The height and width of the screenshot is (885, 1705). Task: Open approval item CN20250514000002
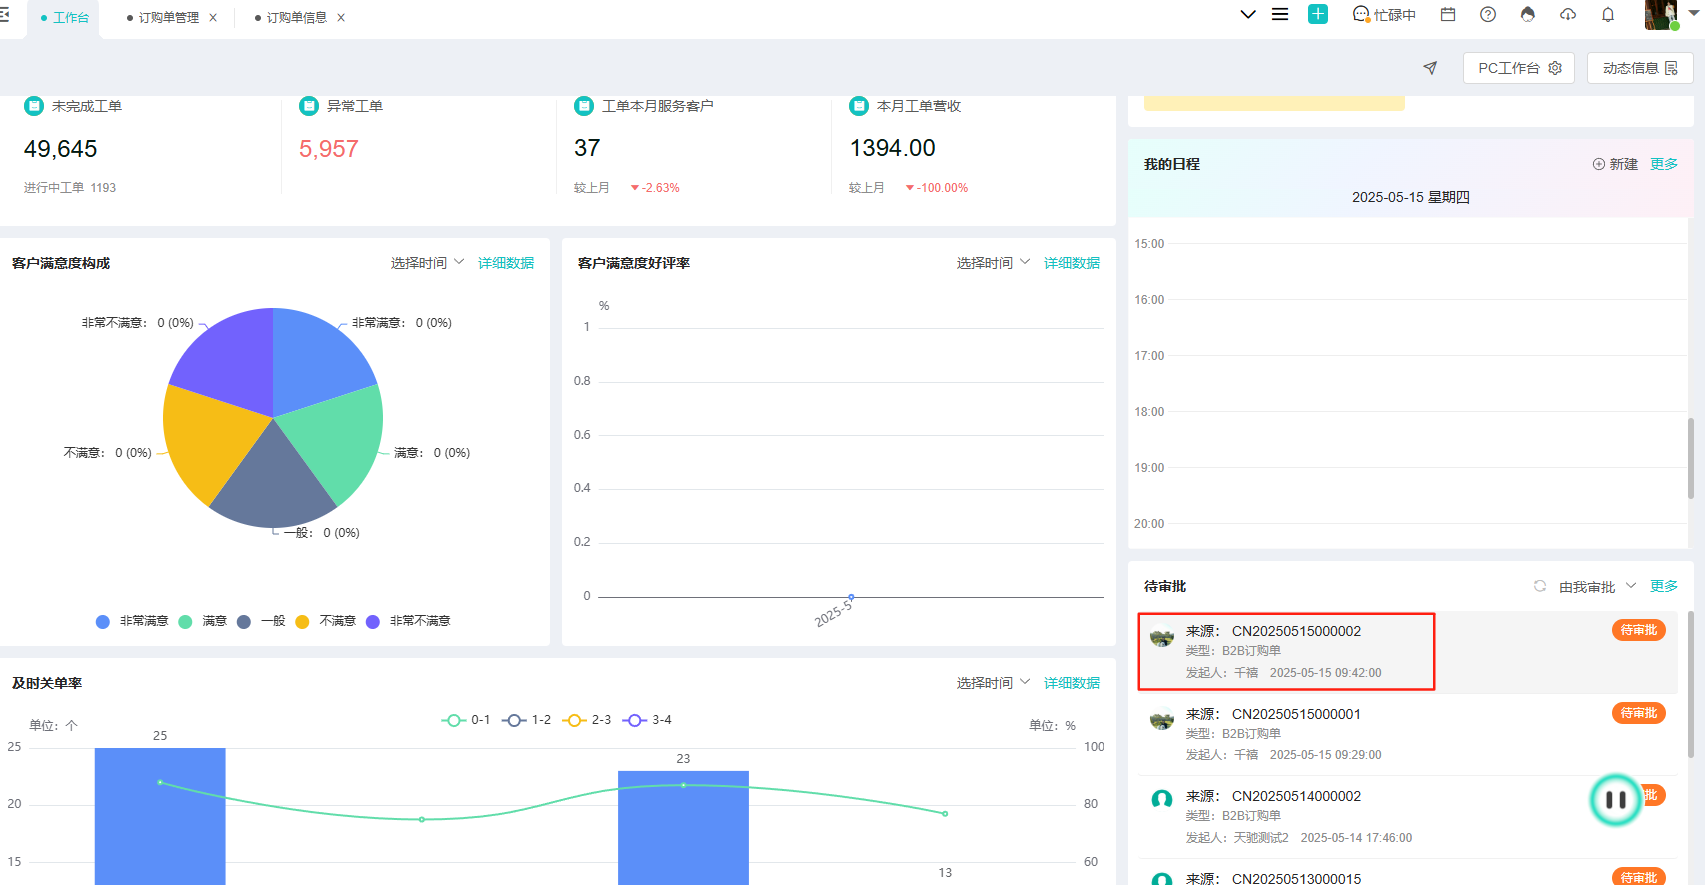[x=1408, y=816]
